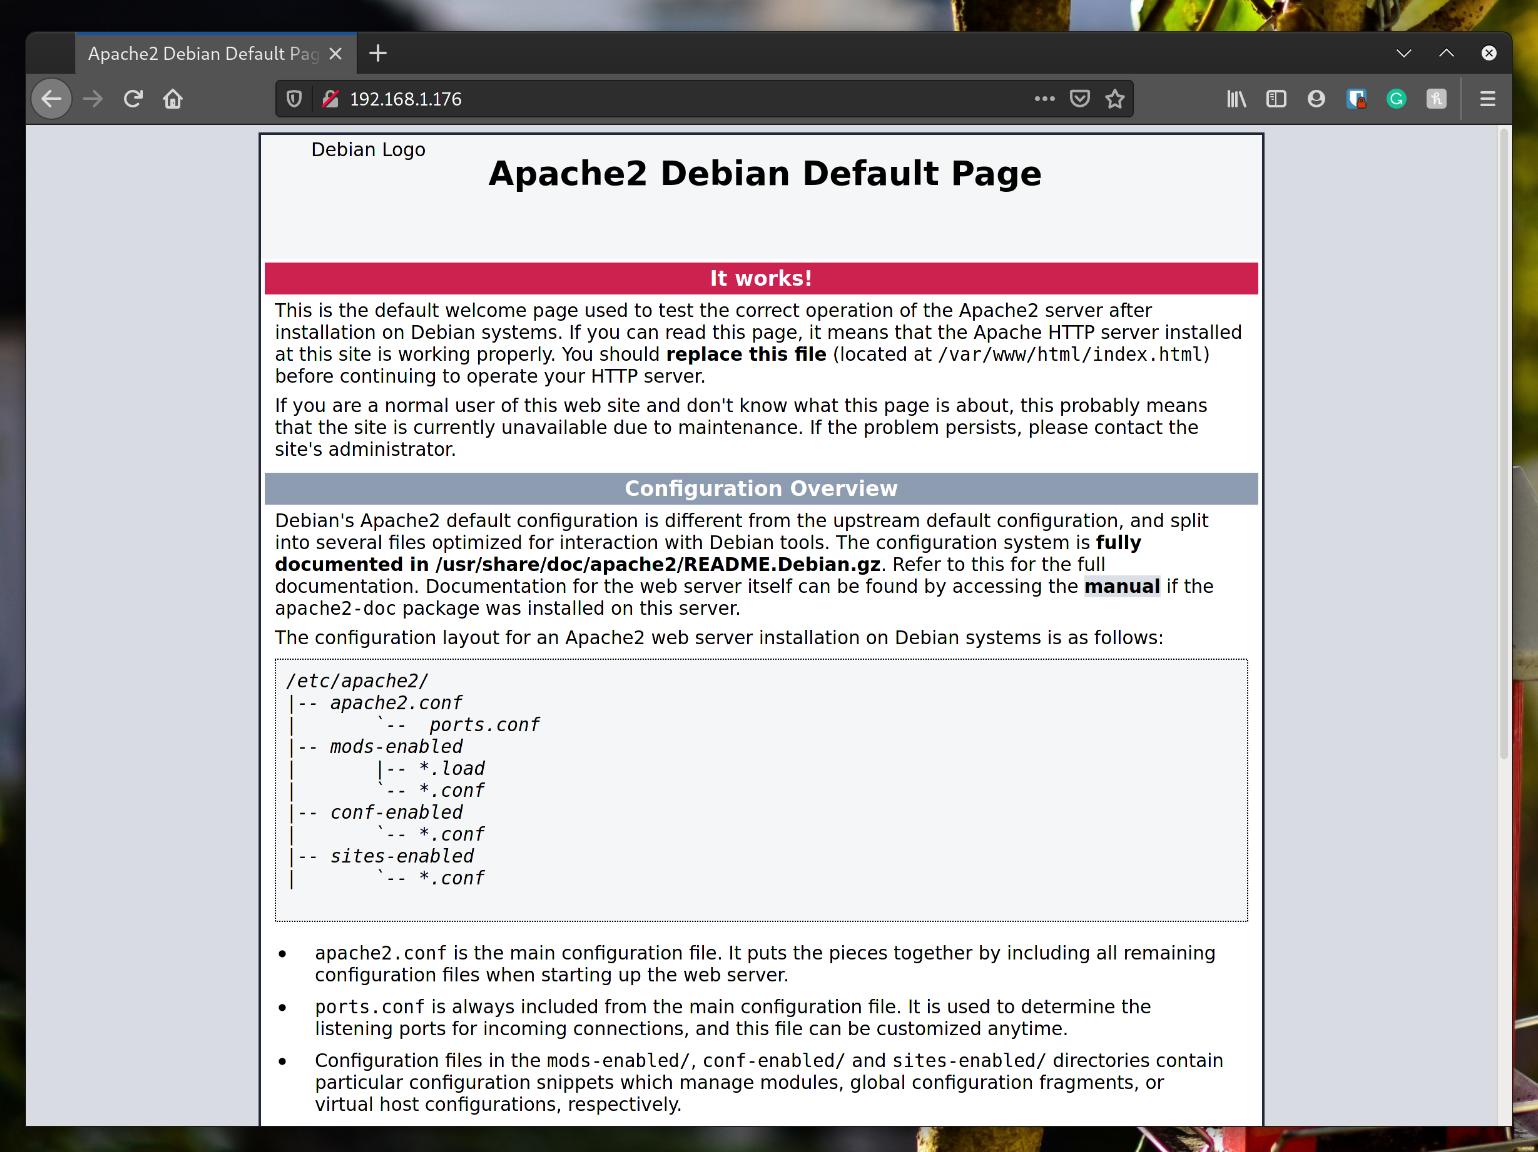
Task: Reload the current page
Action: (133, 99)
